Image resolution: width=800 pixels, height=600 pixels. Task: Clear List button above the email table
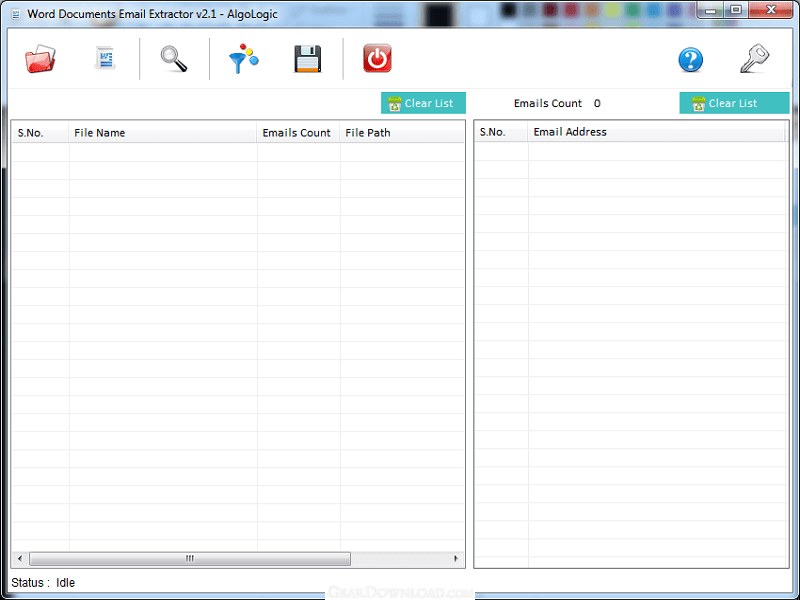734,103
